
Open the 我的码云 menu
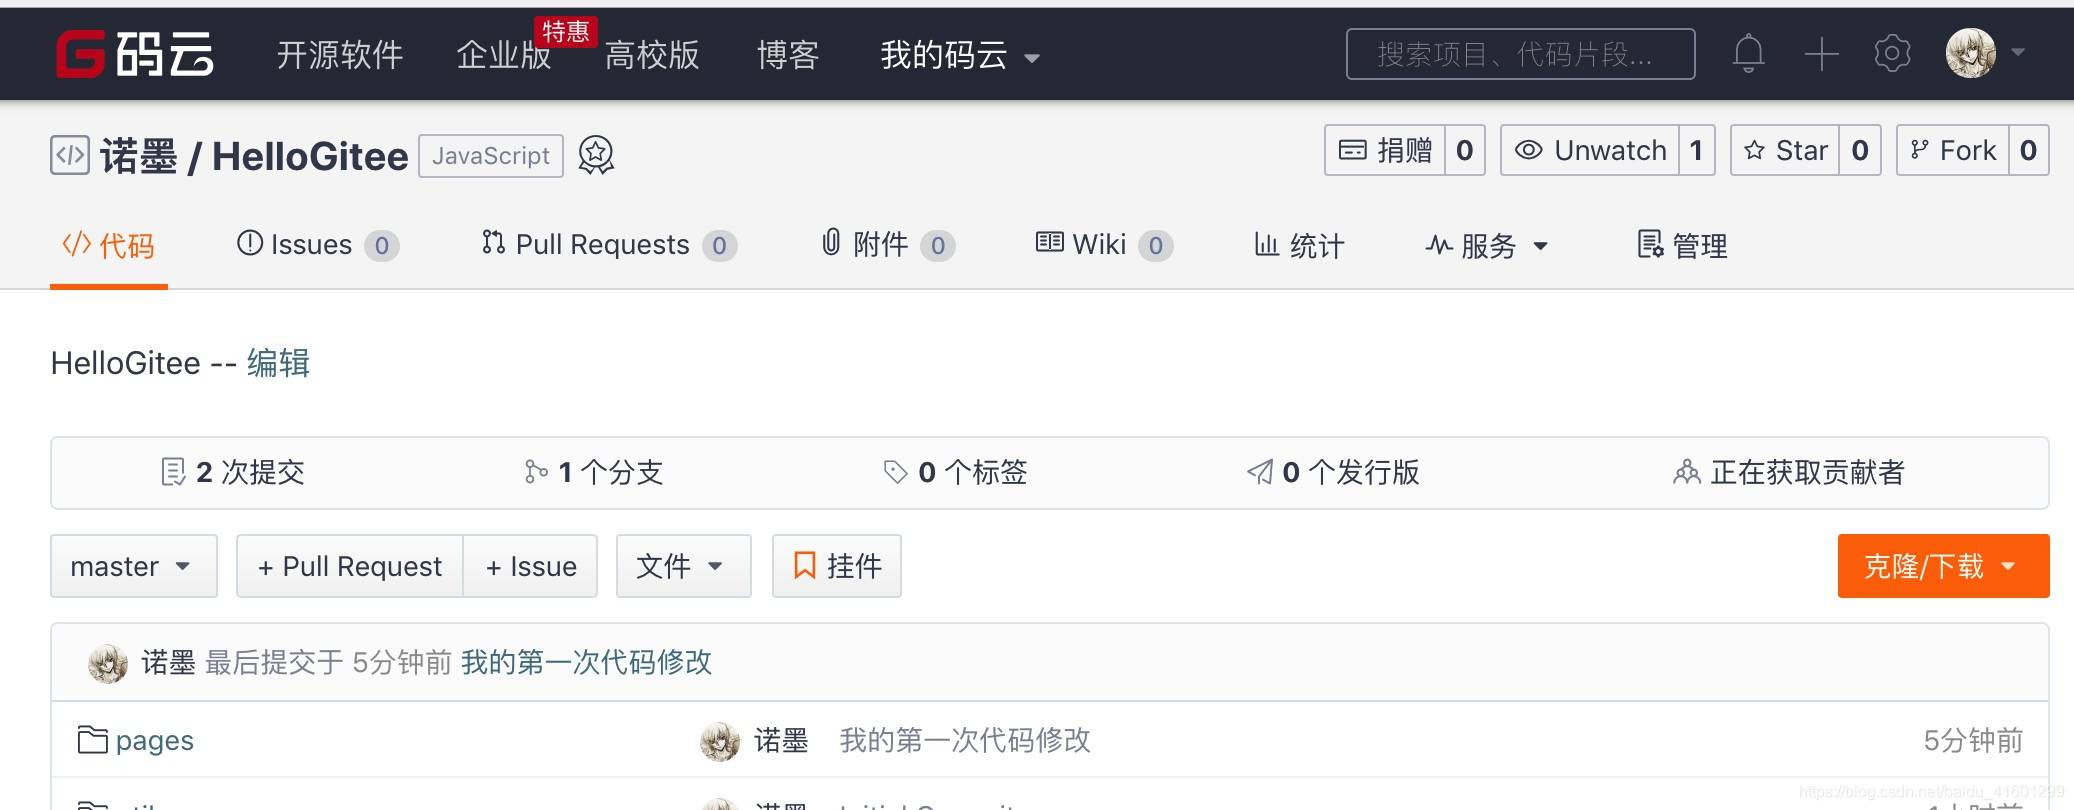(x=960, y=55)
